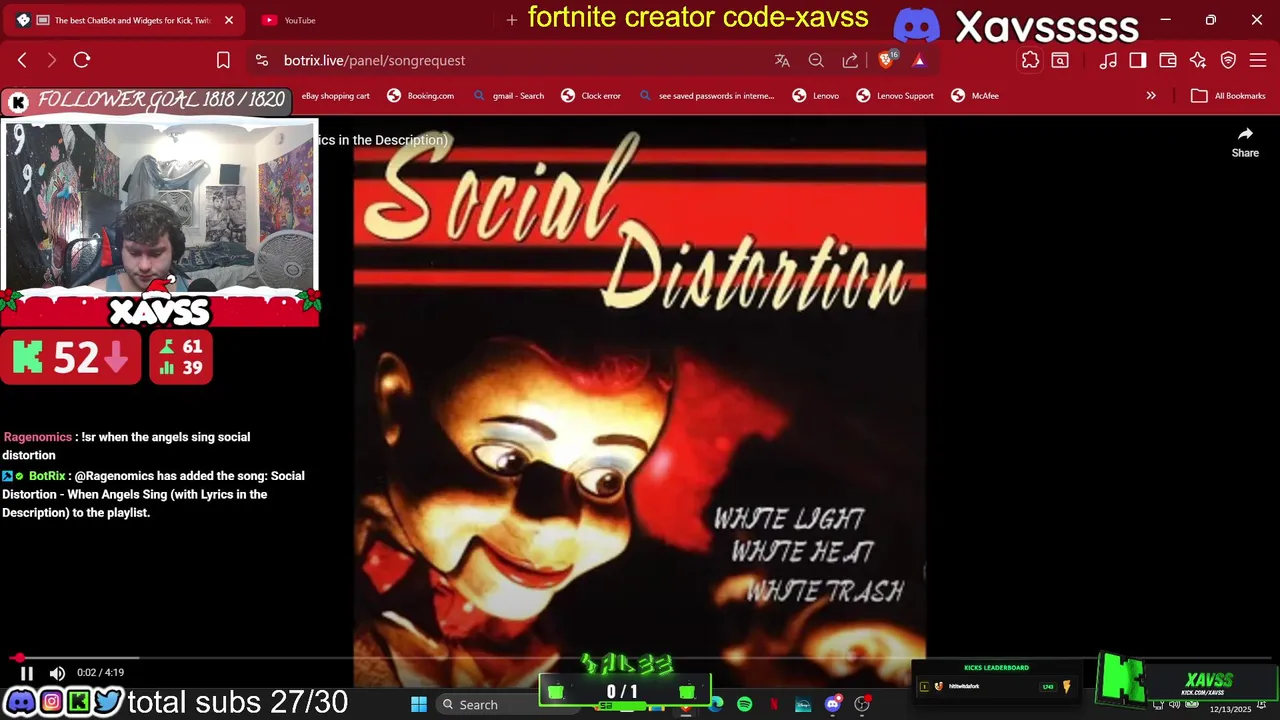Viewport: 1280px width, 720px height.
Task: Open the Lenovo bookmark
Action: tap(816, 96)
